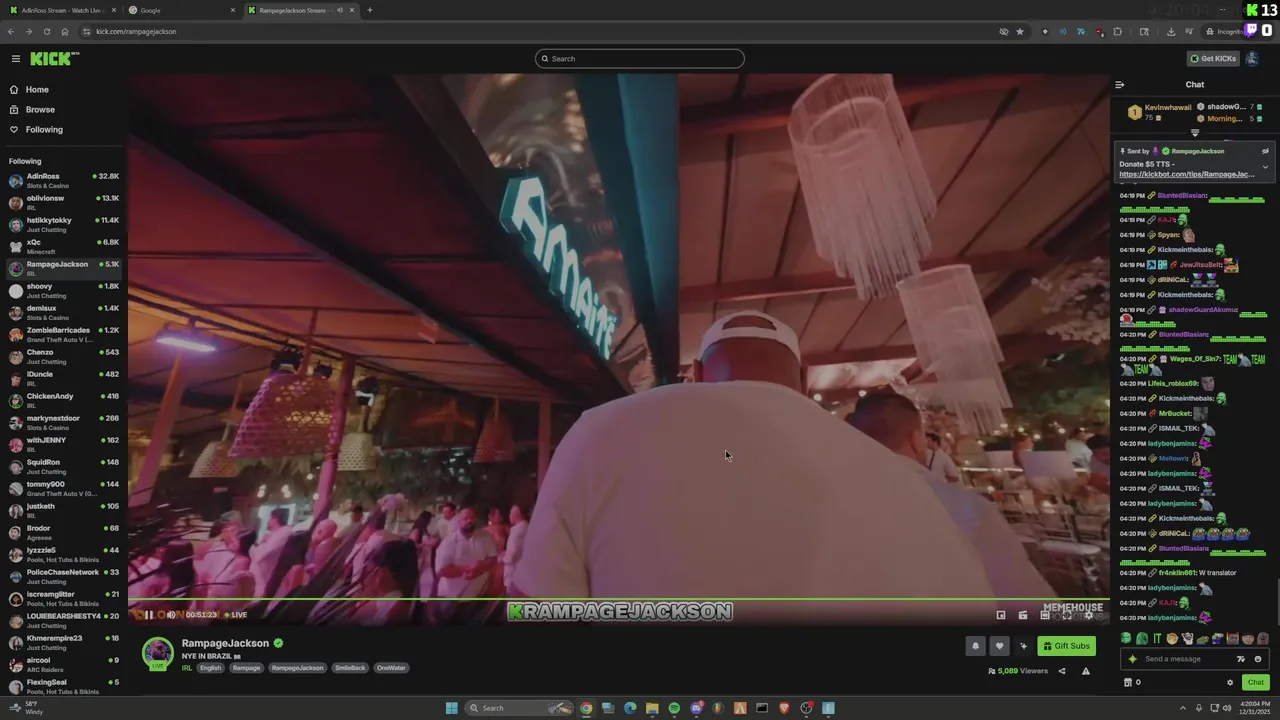The width and height of the screenshot is (1280, 720).
Task: Open user profile avatar menu
Action: point(1252,59)
